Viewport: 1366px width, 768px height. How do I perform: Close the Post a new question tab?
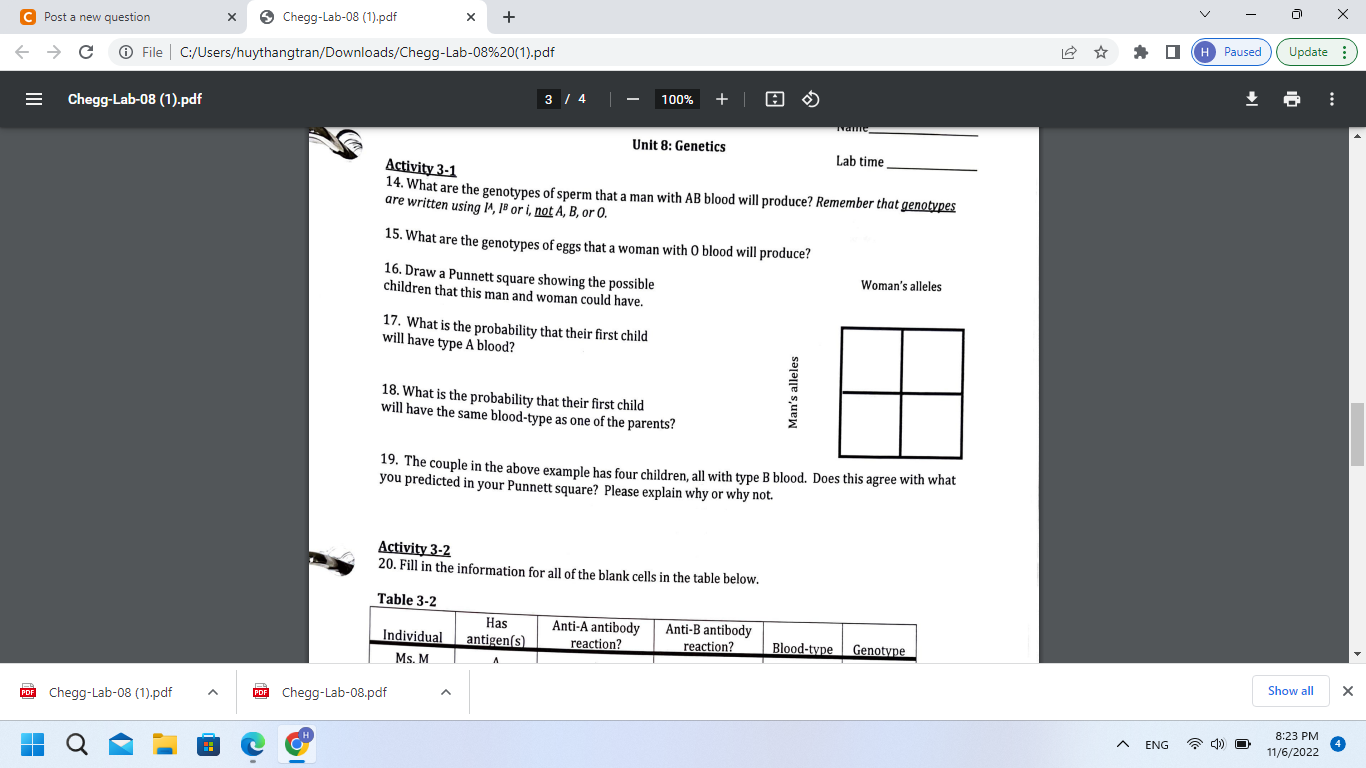232,17
